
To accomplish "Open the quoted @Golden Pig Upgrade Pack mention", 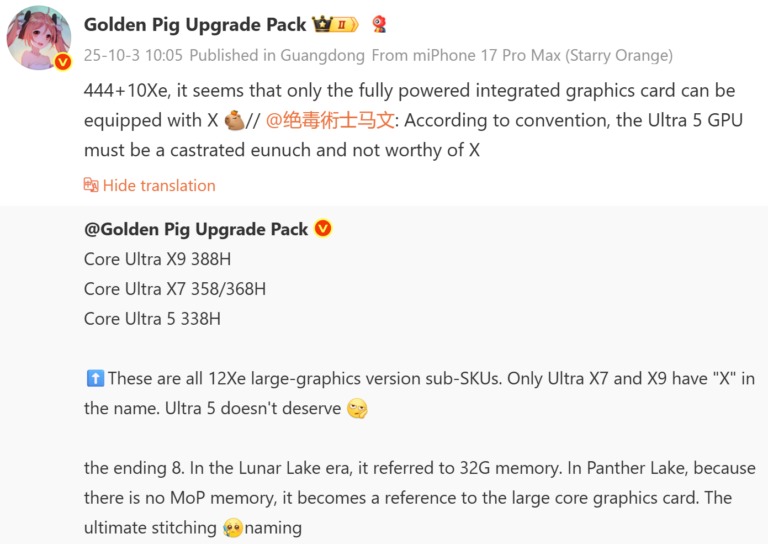I will click(x=196, y=229).
